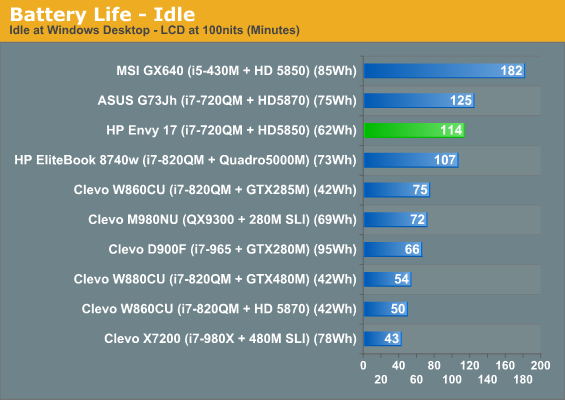The image size is (565, 400).
Task: Click the axis tick label 100
Action: (452, 379)
